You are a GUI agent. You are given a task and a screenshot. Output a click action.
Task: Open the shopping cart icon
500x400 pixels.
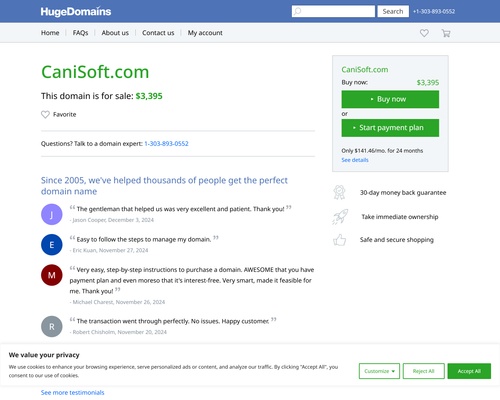pos(446,33)
